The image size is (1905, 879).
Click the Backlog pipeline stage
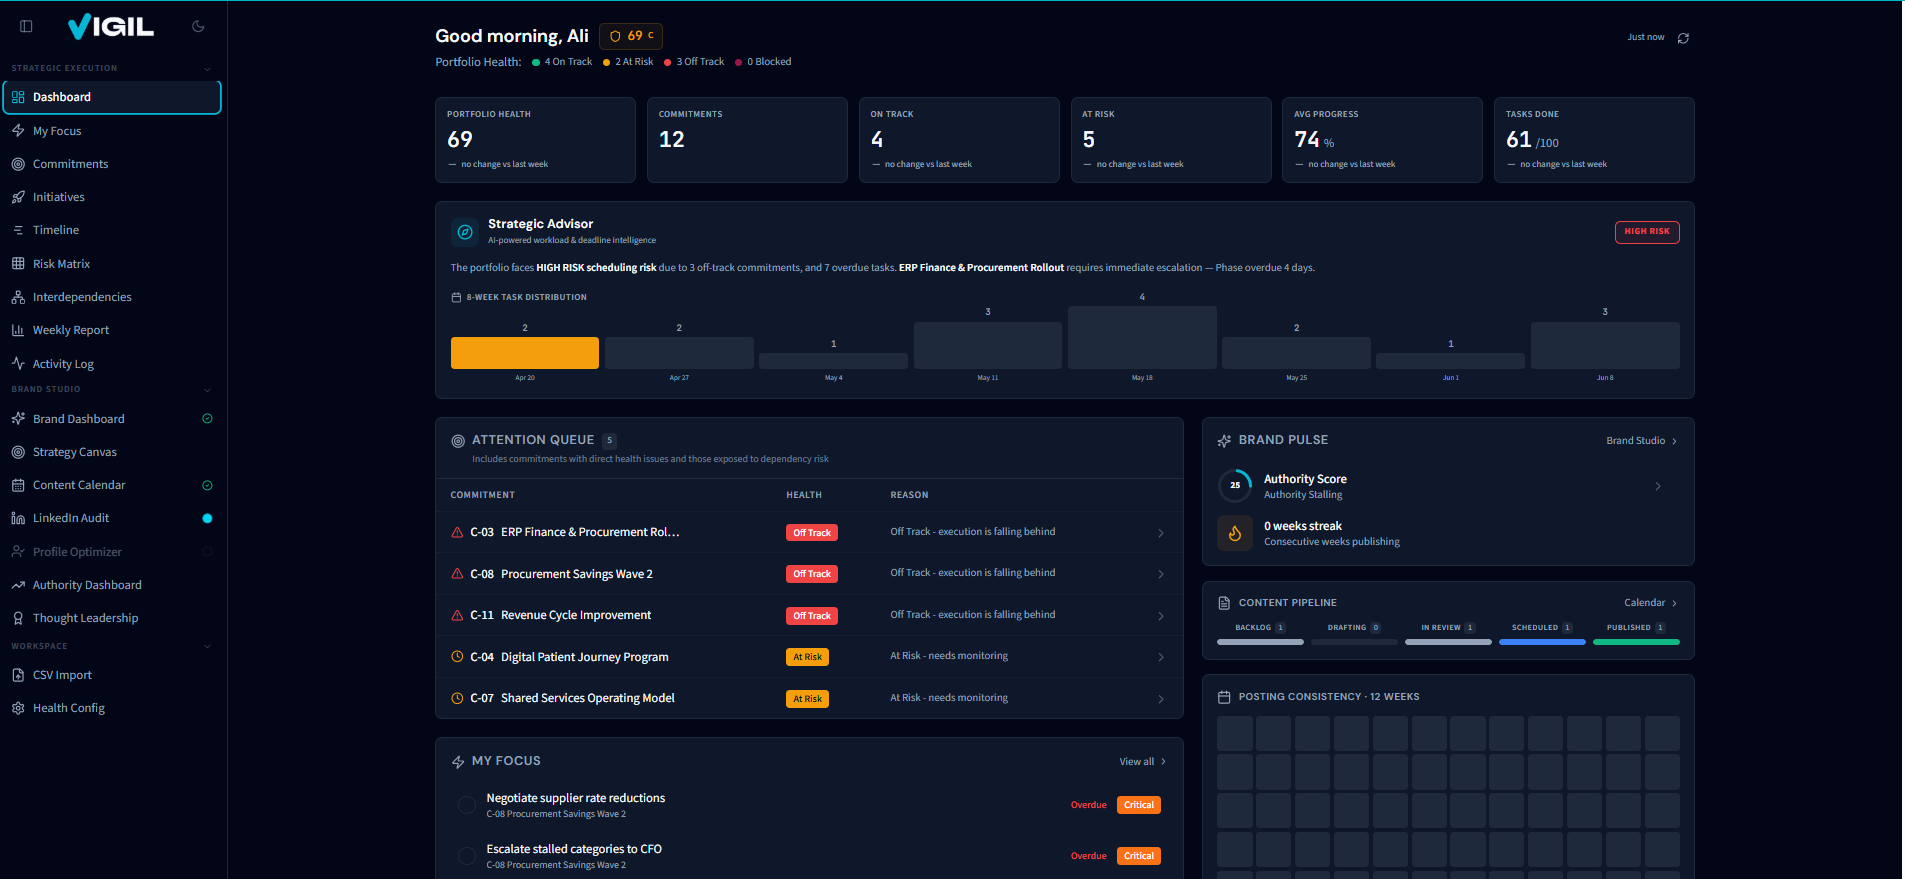click(x=1260, y=634)
